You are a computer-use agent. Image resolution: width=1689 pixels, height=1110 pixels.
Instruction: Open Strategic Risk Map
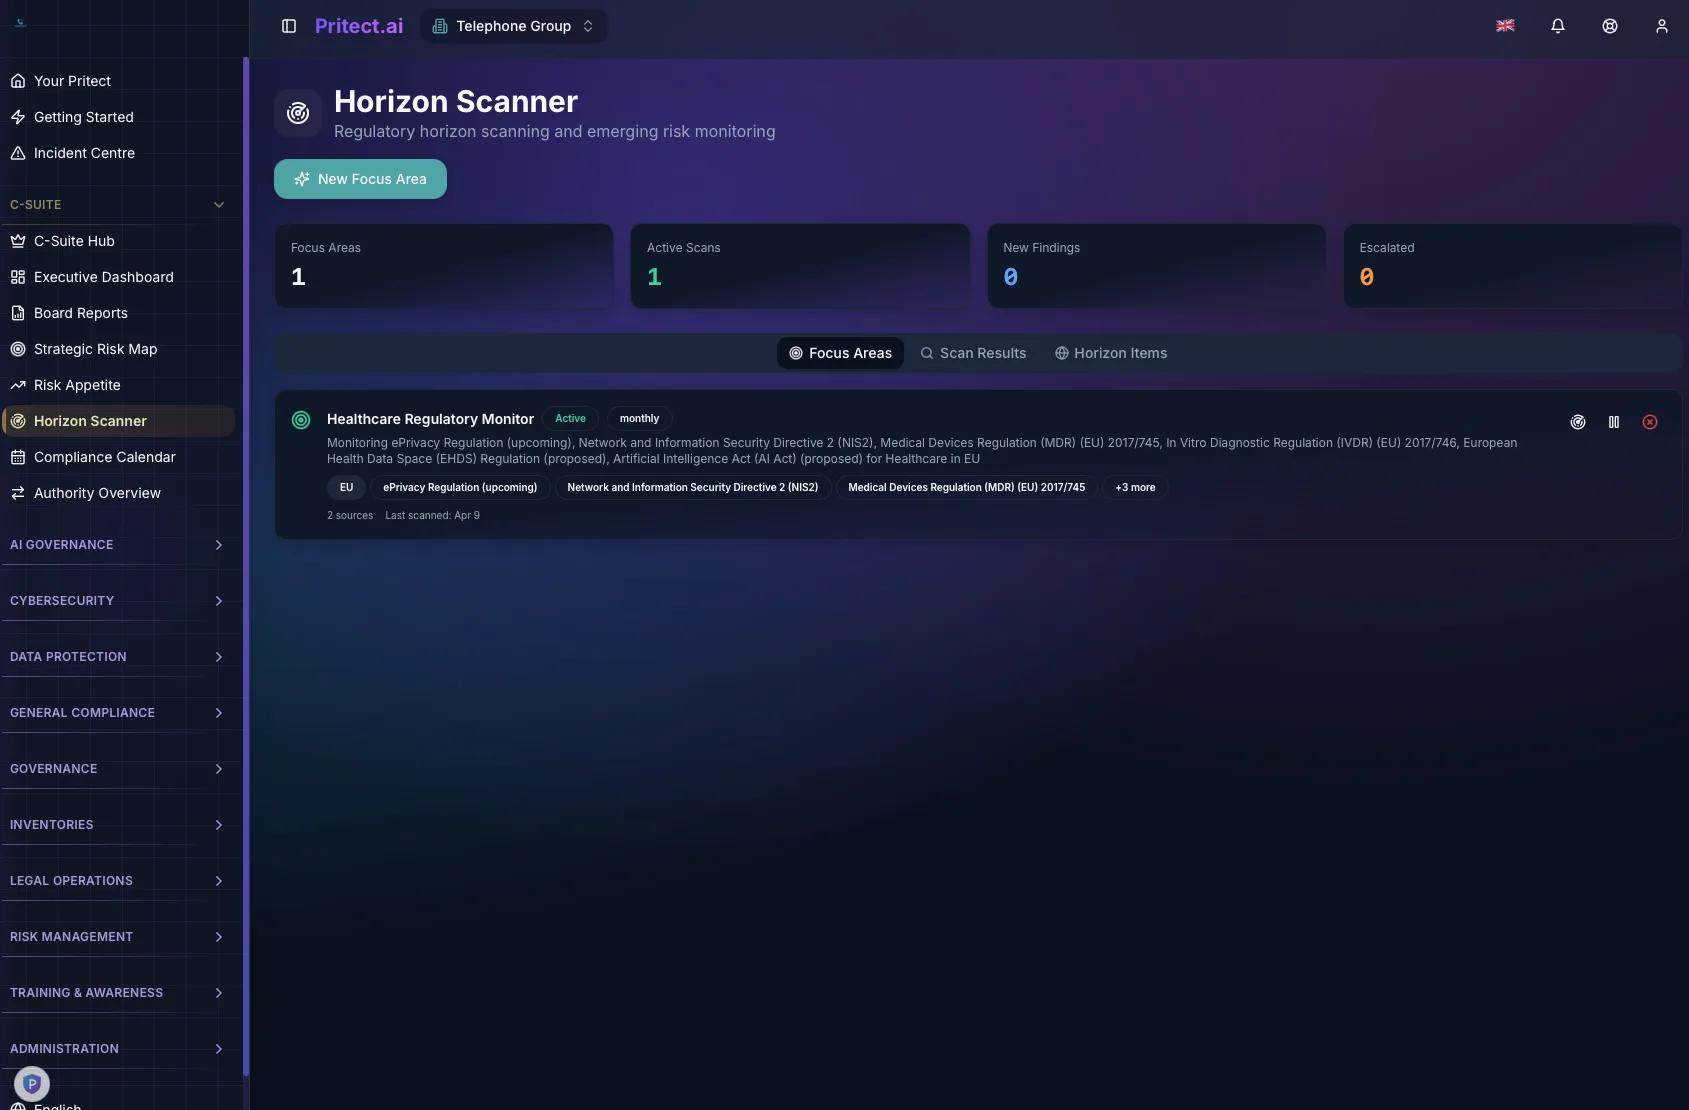click(118, 349)
